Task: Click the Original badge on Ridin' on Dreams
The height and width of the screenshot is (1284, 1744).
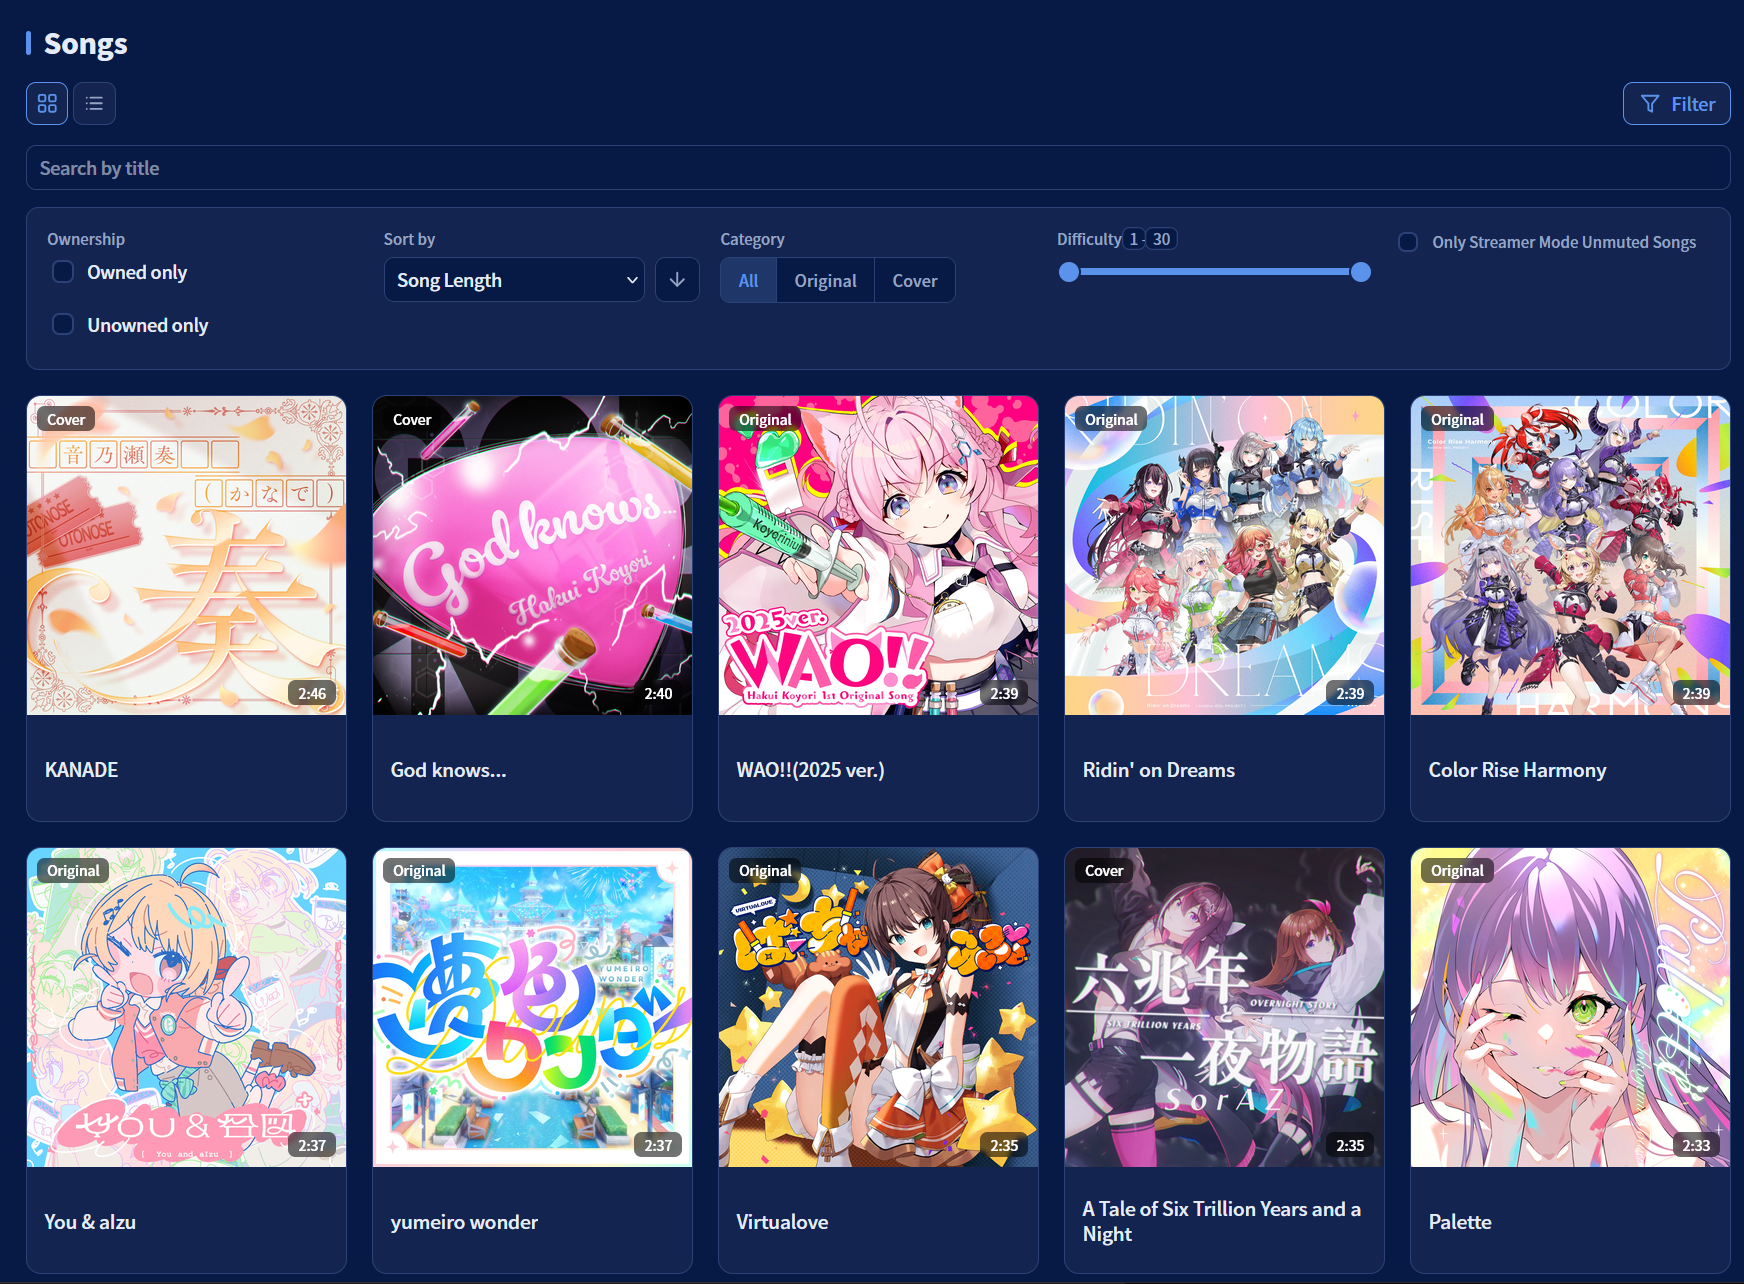Action: click(x=1111, y=420)
